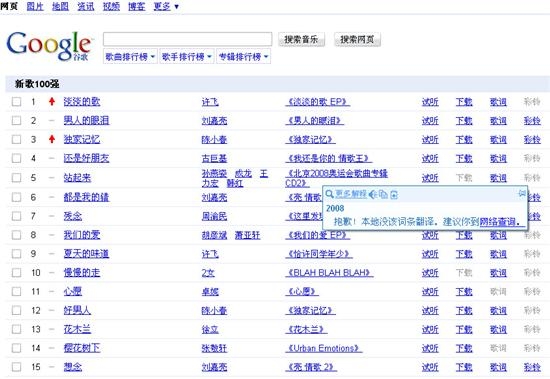Viewport: 550px width, 379px height.
Task: Click the red up arrow beside 独家记忆 song
Action: (52, 139)
